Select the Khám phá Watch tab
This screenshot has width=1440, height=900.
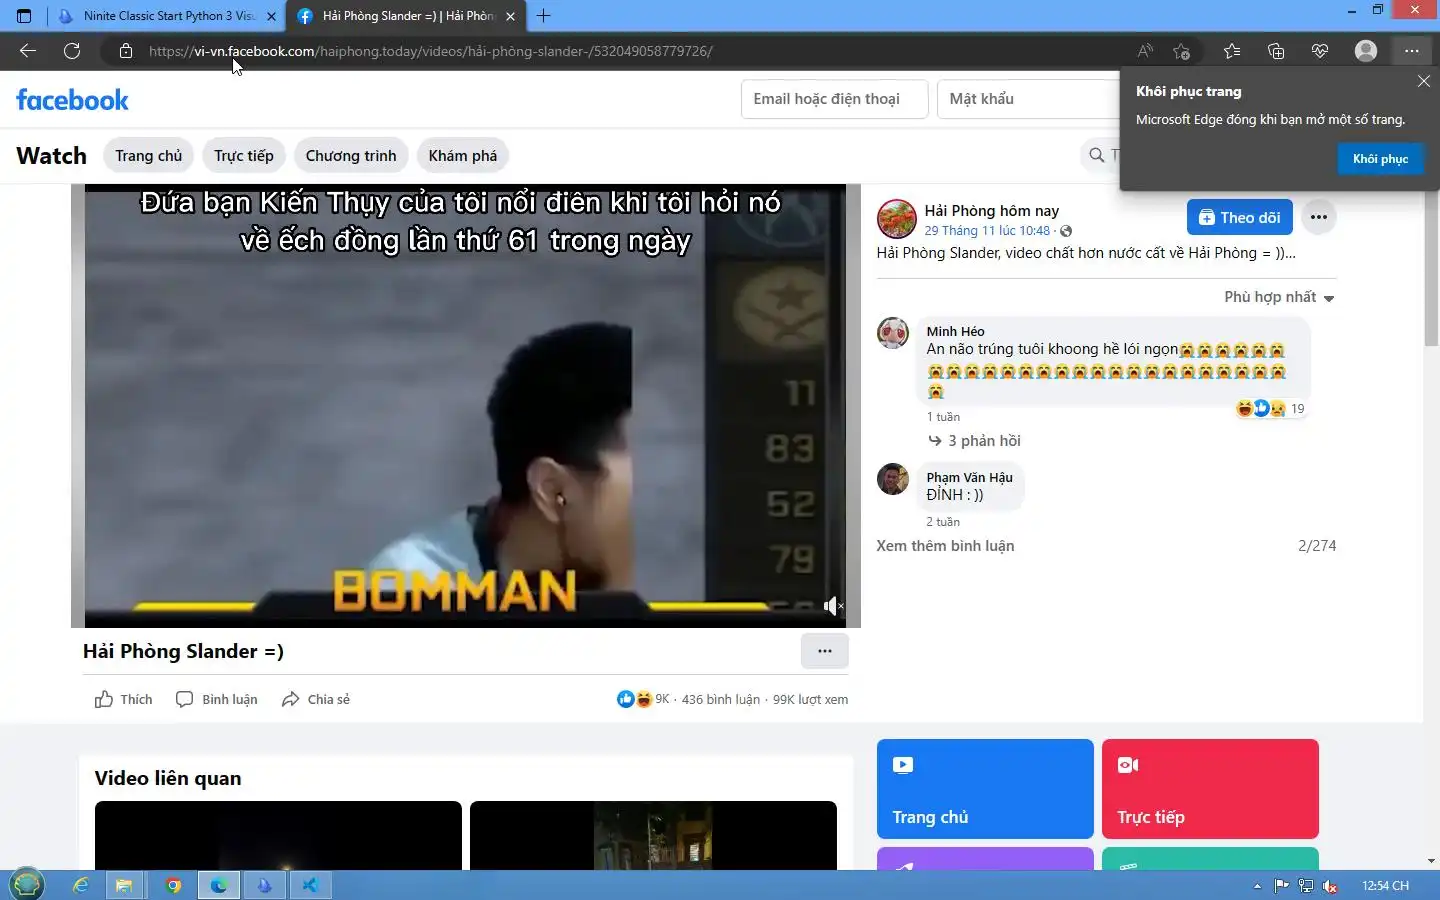pos(463,156)
